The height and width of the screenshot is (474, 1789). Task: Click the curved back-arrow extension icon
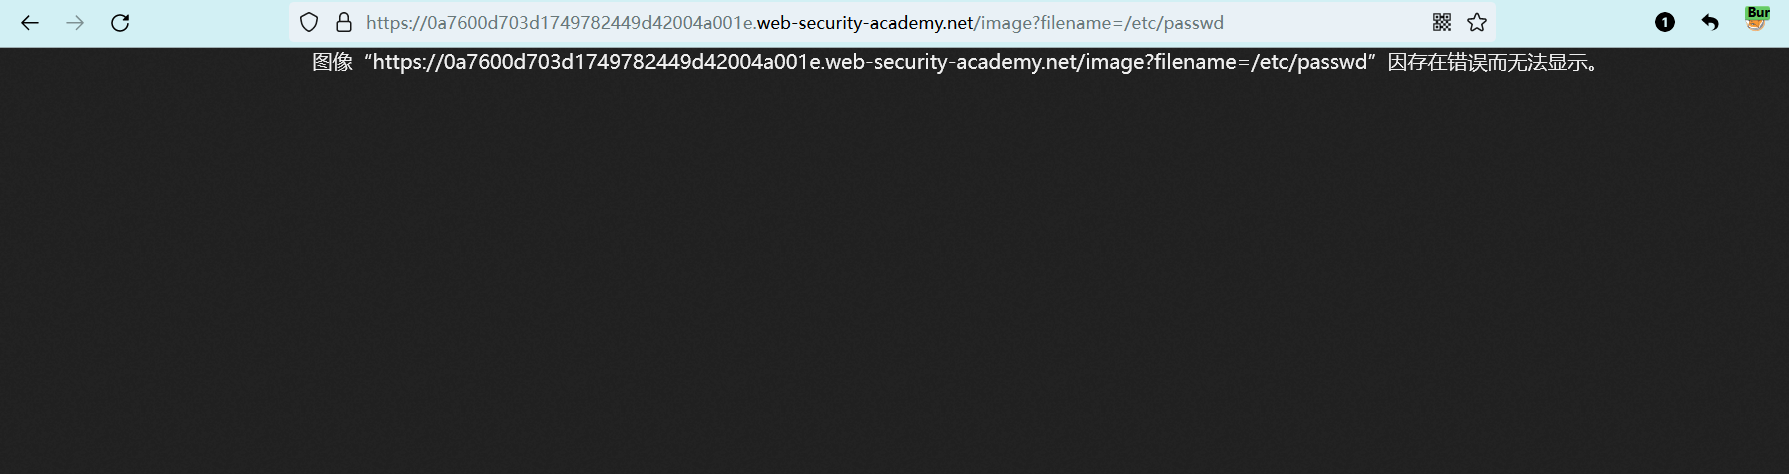point(1710,22)
